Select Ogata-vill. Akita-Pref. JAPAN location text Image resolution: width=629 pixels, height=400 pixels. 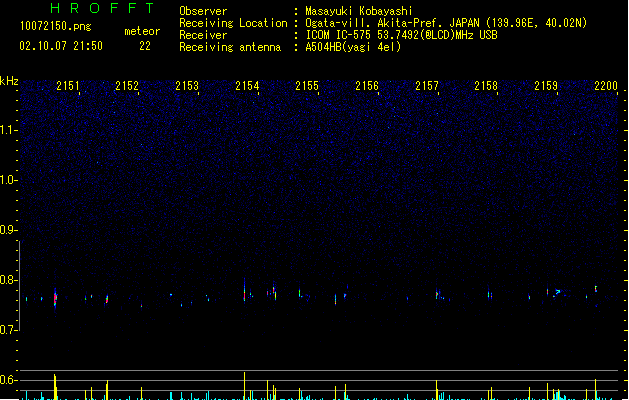click(x=393, y=23)
